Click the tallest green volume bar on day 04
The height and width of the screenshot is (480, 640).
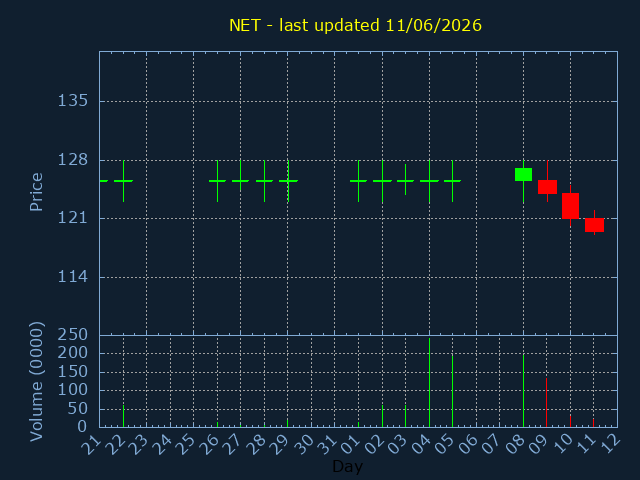(x=429, y=382)
